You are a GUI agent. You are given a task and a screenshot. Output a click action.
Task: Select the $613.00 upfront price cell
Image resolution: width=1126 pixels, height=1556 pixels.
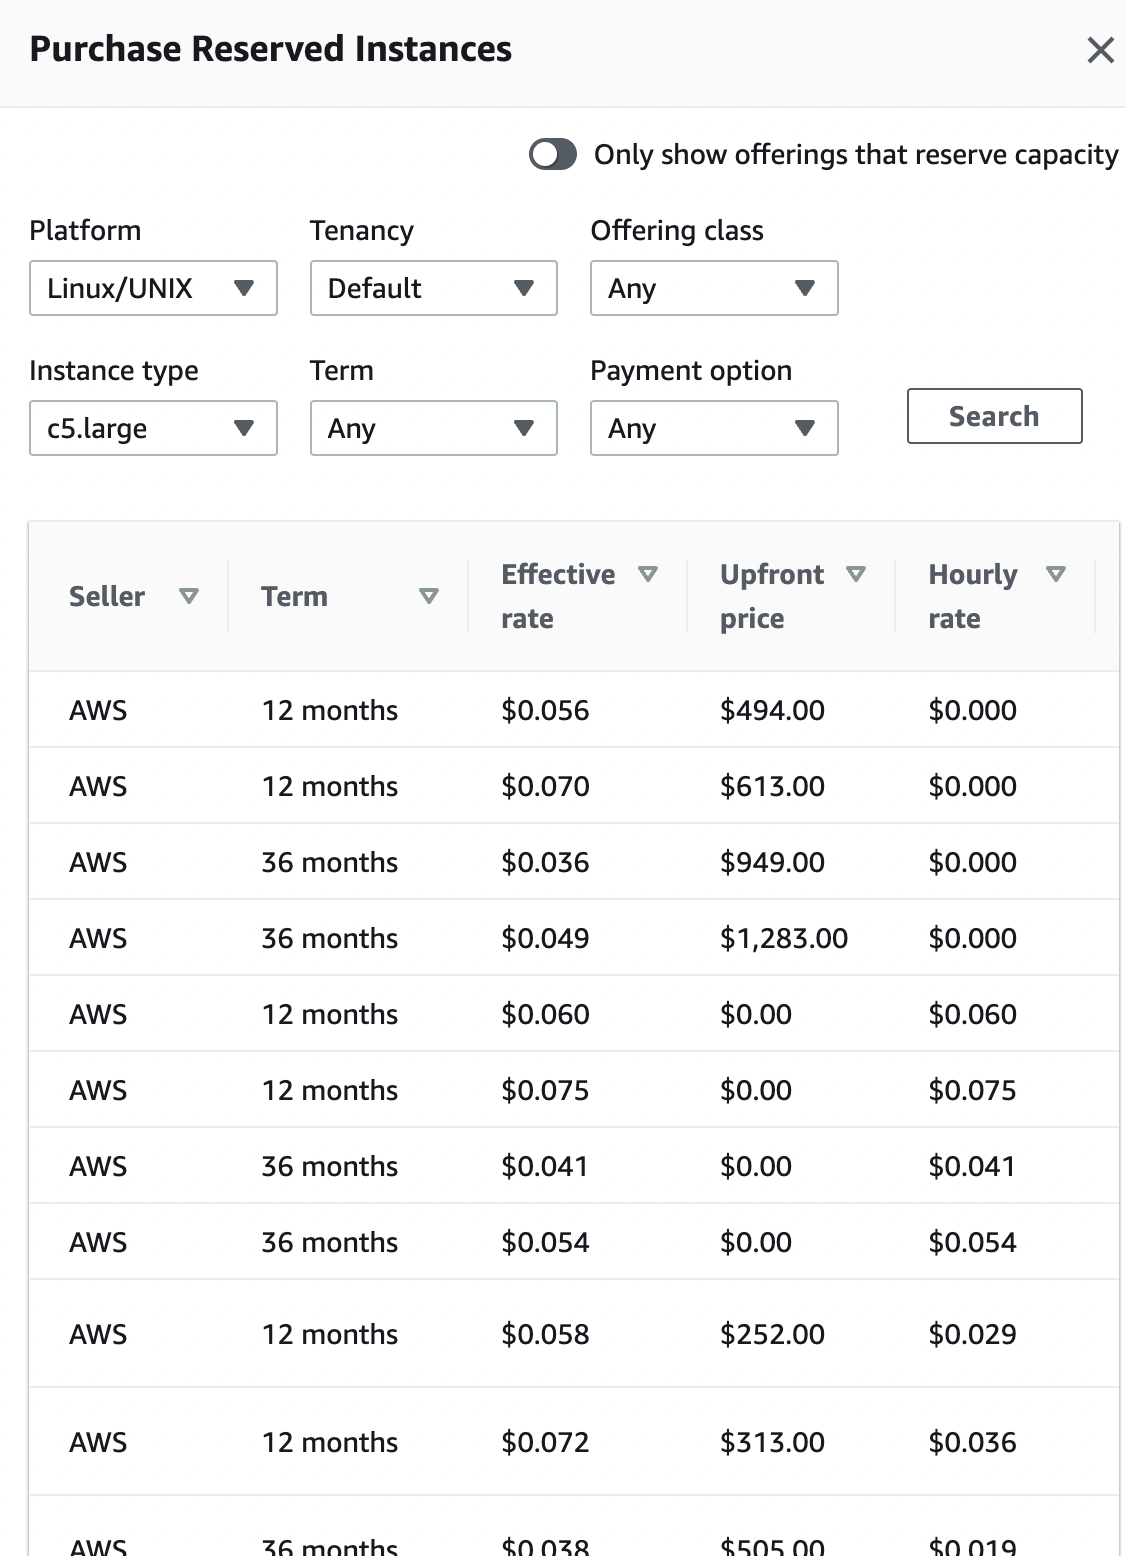point(772,786)
